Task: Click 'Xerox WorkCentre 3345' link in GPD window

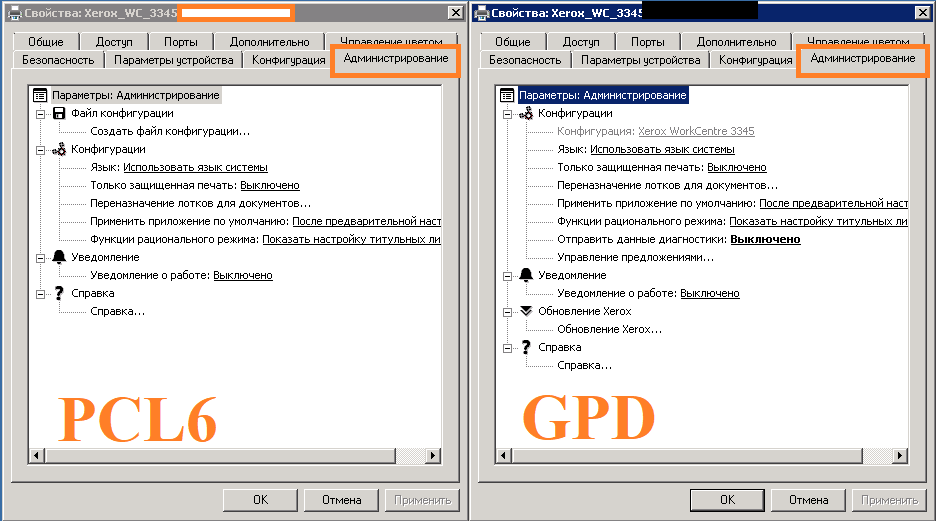Action: (696, 131)
